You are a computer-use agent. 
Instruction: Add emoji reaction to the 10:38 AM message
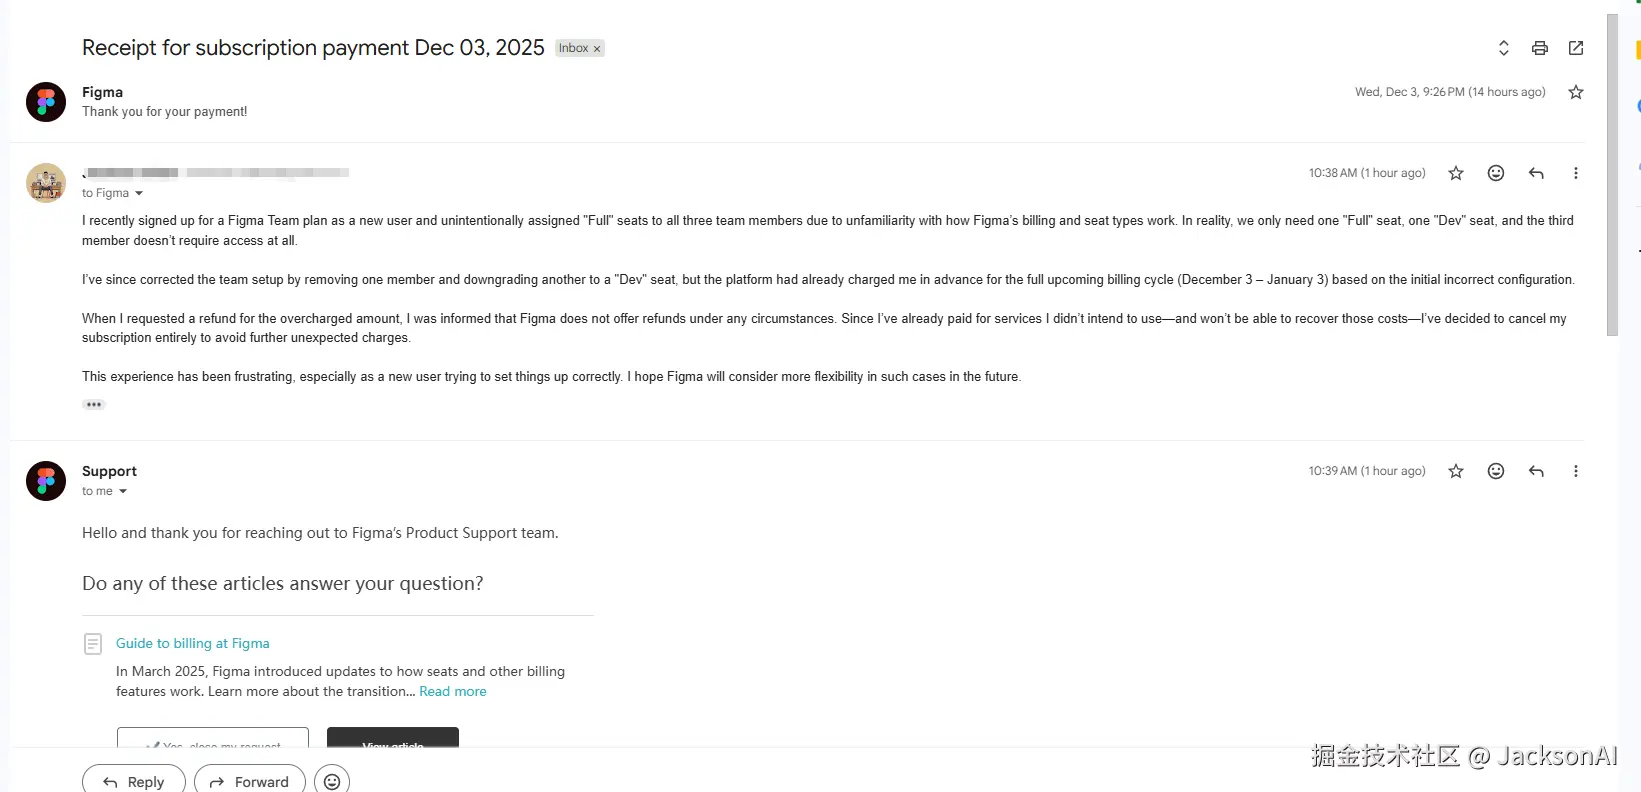pyautogui.click(x=1496, y=173)
